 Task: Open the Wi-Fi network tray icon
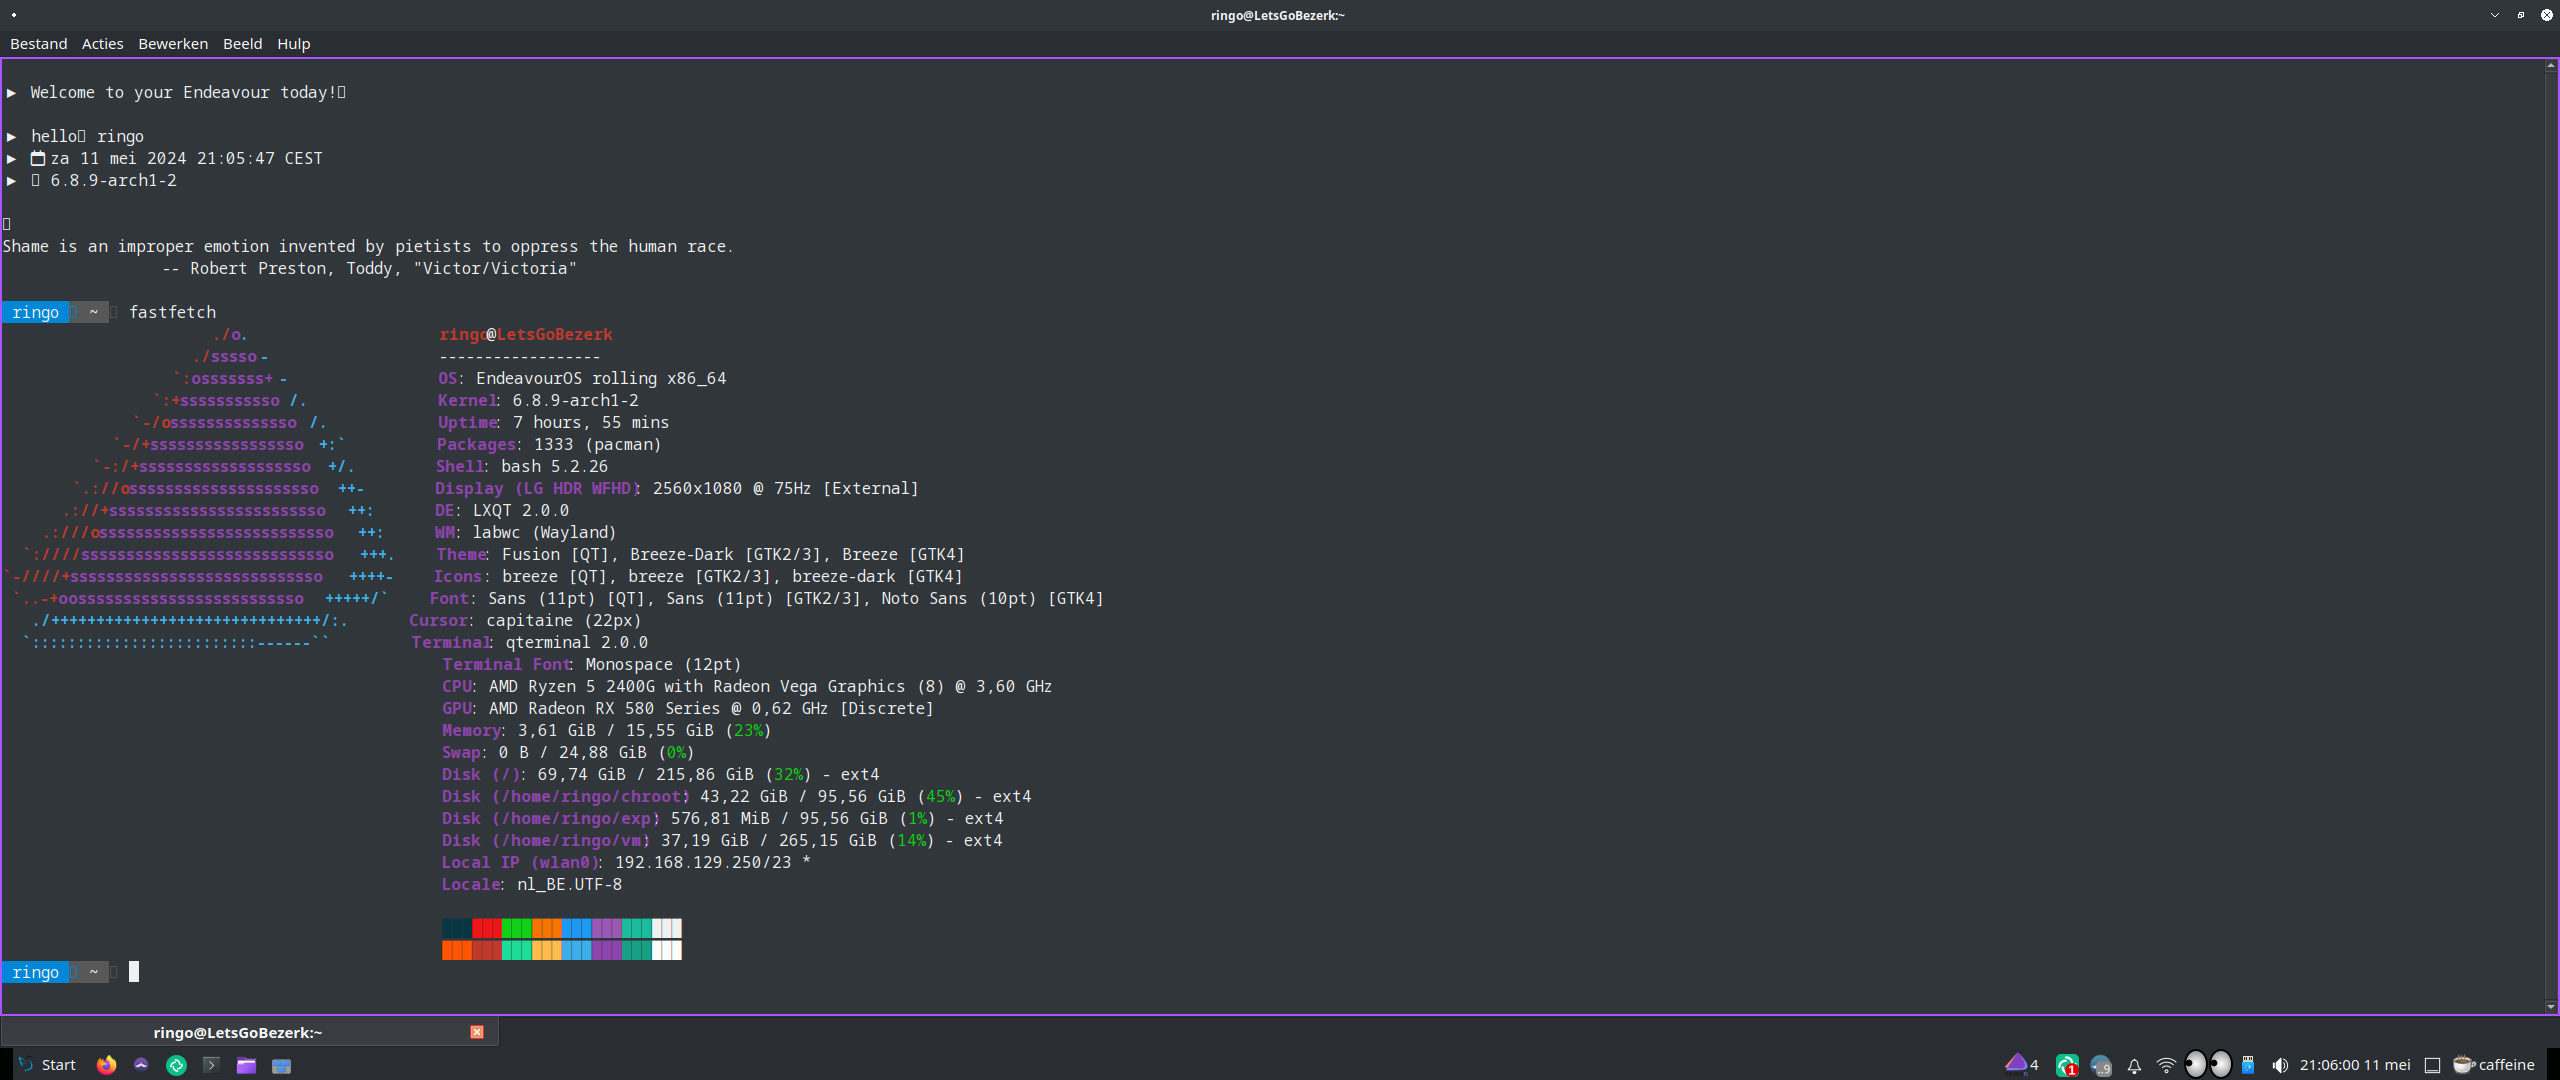pos(2166,1065)
